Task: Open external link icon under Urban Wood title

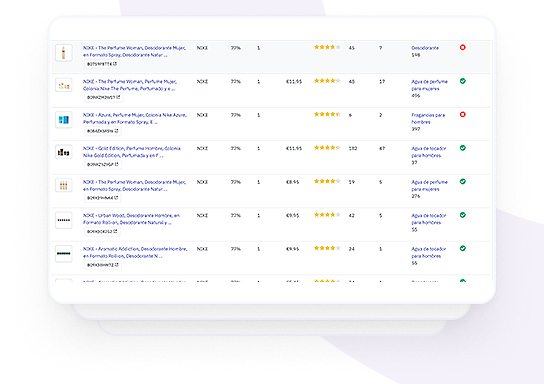Action: pyautogui.click(x=116, y=231)
